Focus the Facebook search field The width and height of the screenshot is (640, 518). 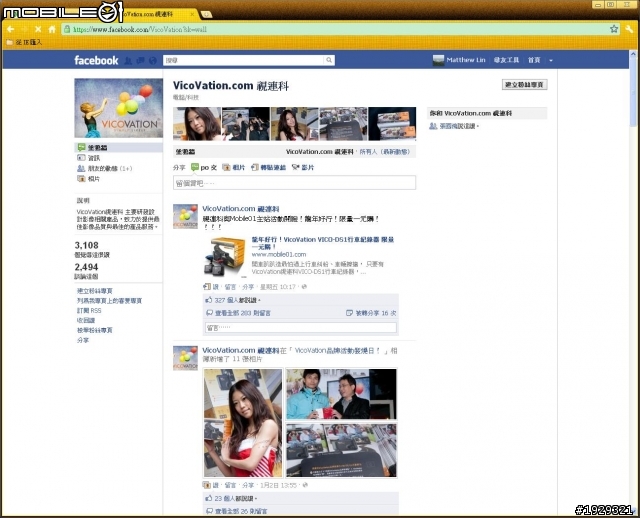[244, 60]
